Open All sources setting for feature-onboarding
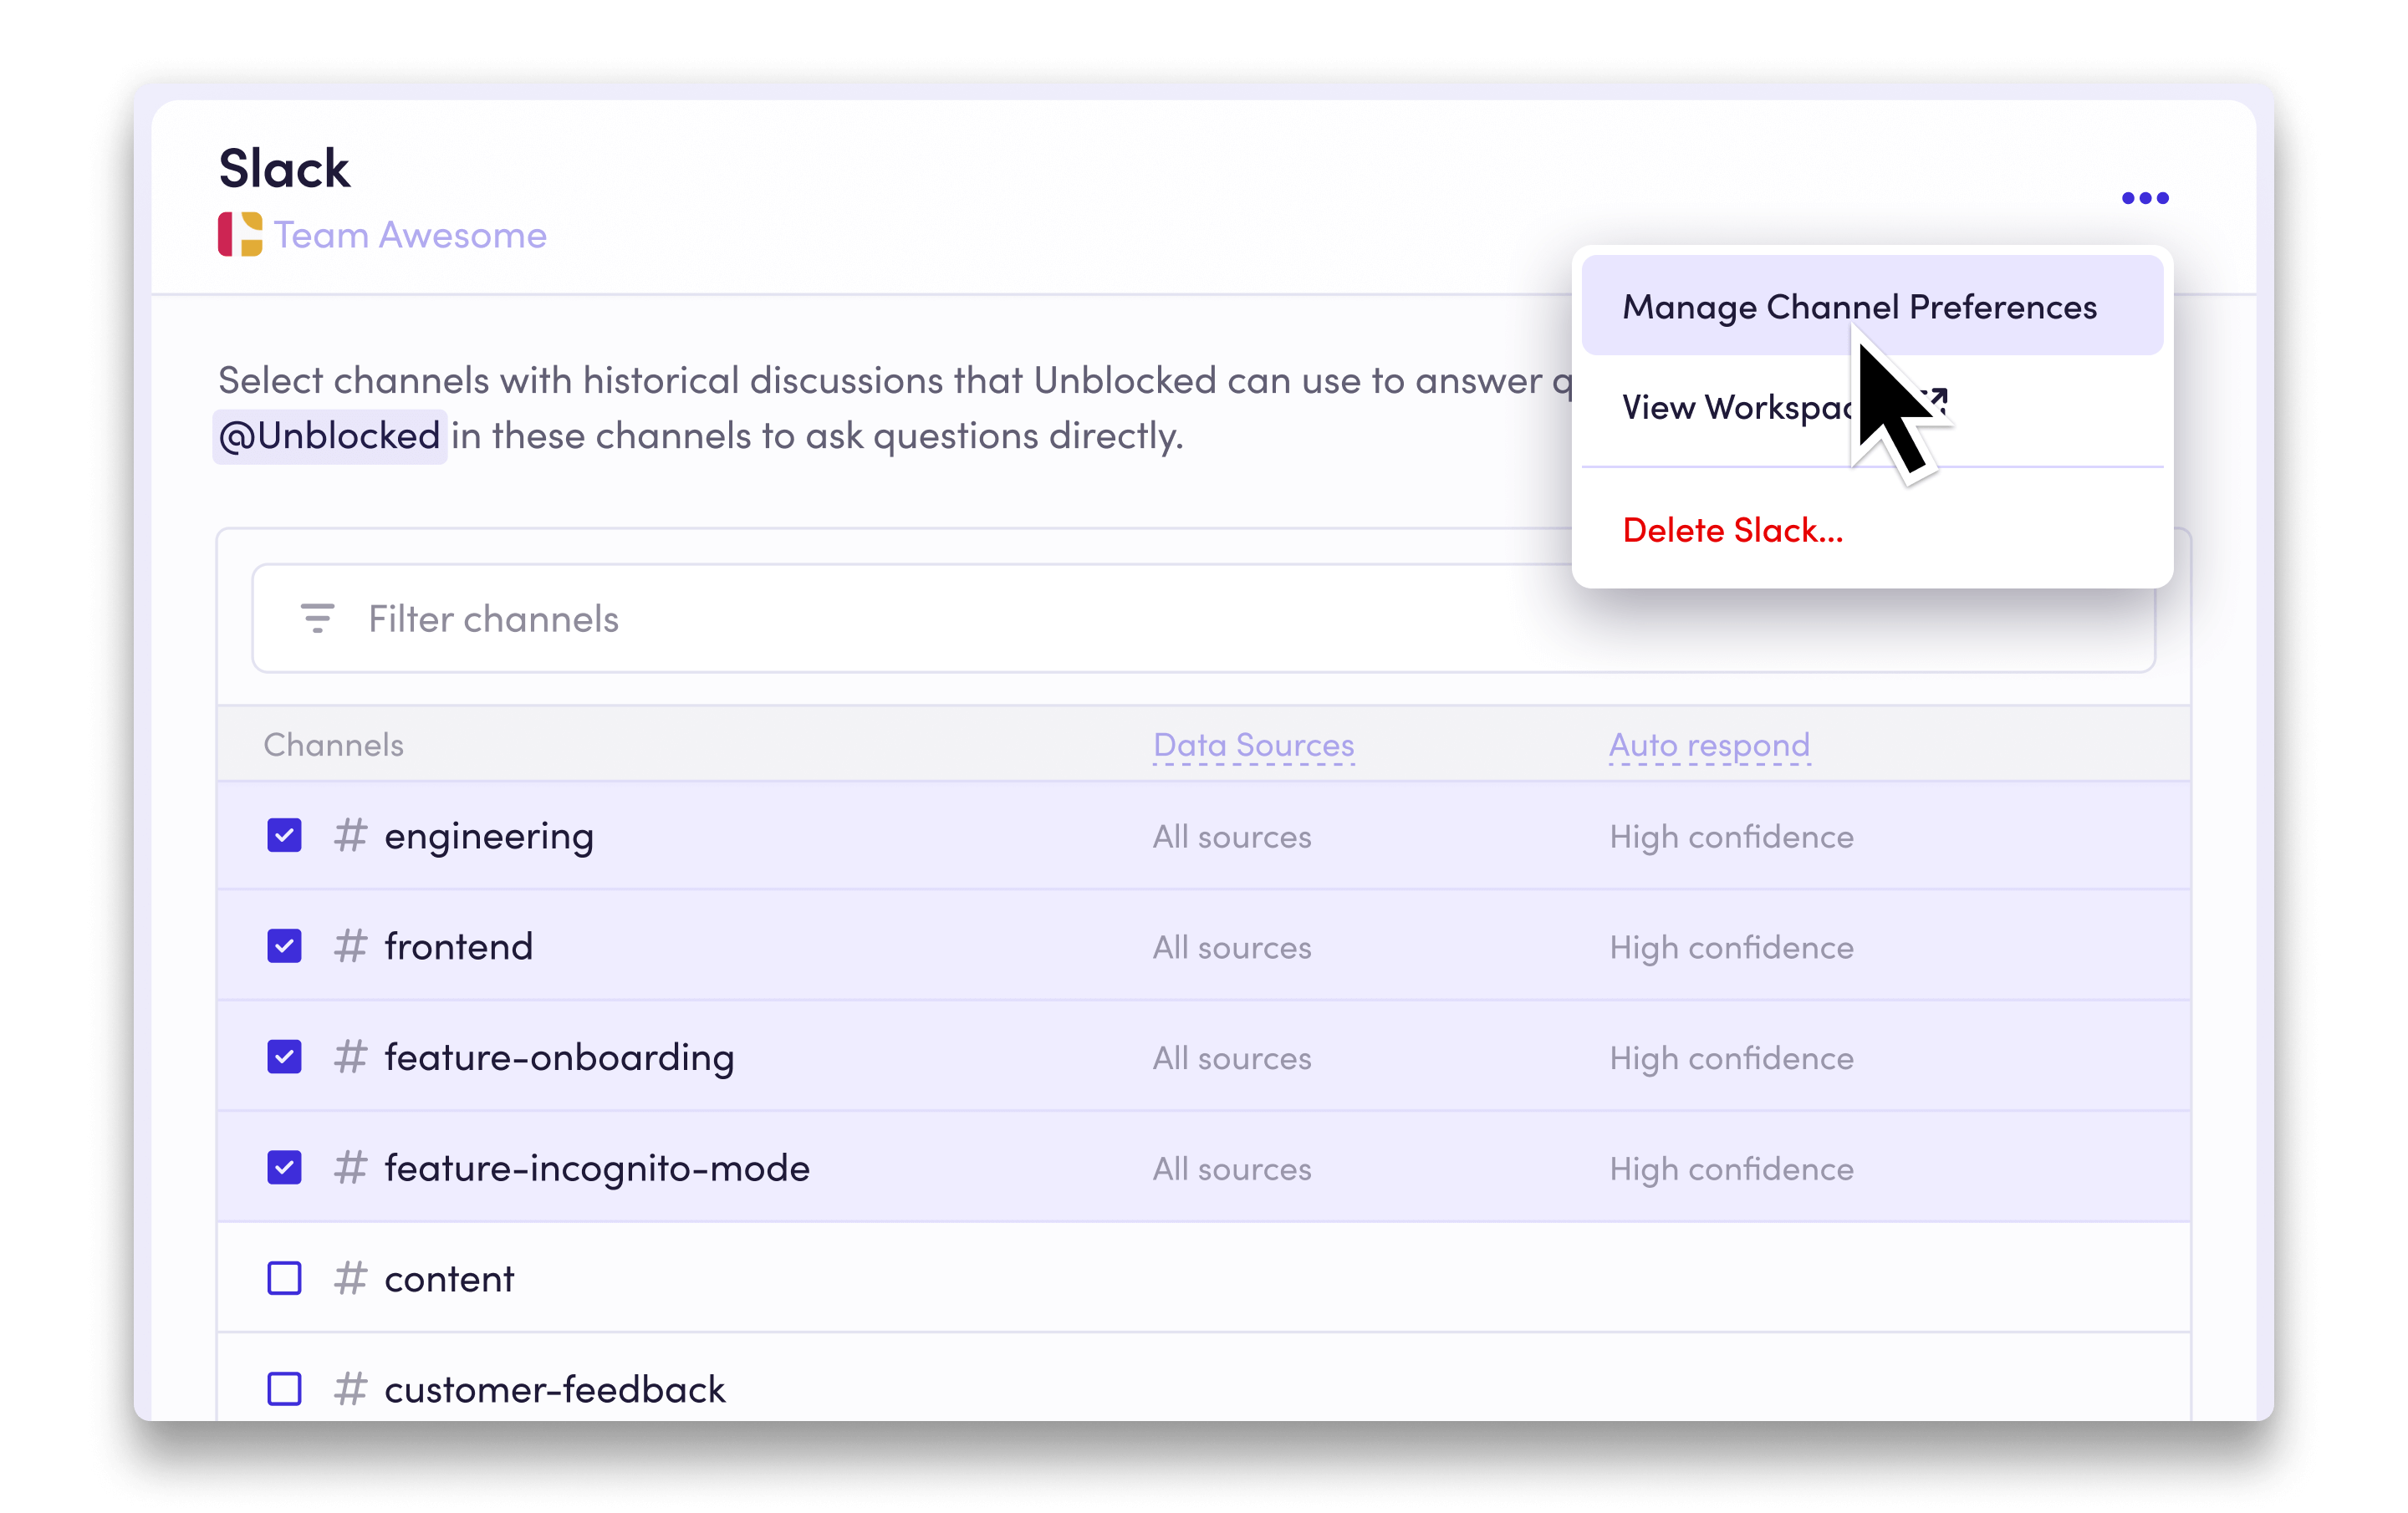The height and width of the screenshot is (1513, 2408). [1232, 1059]
